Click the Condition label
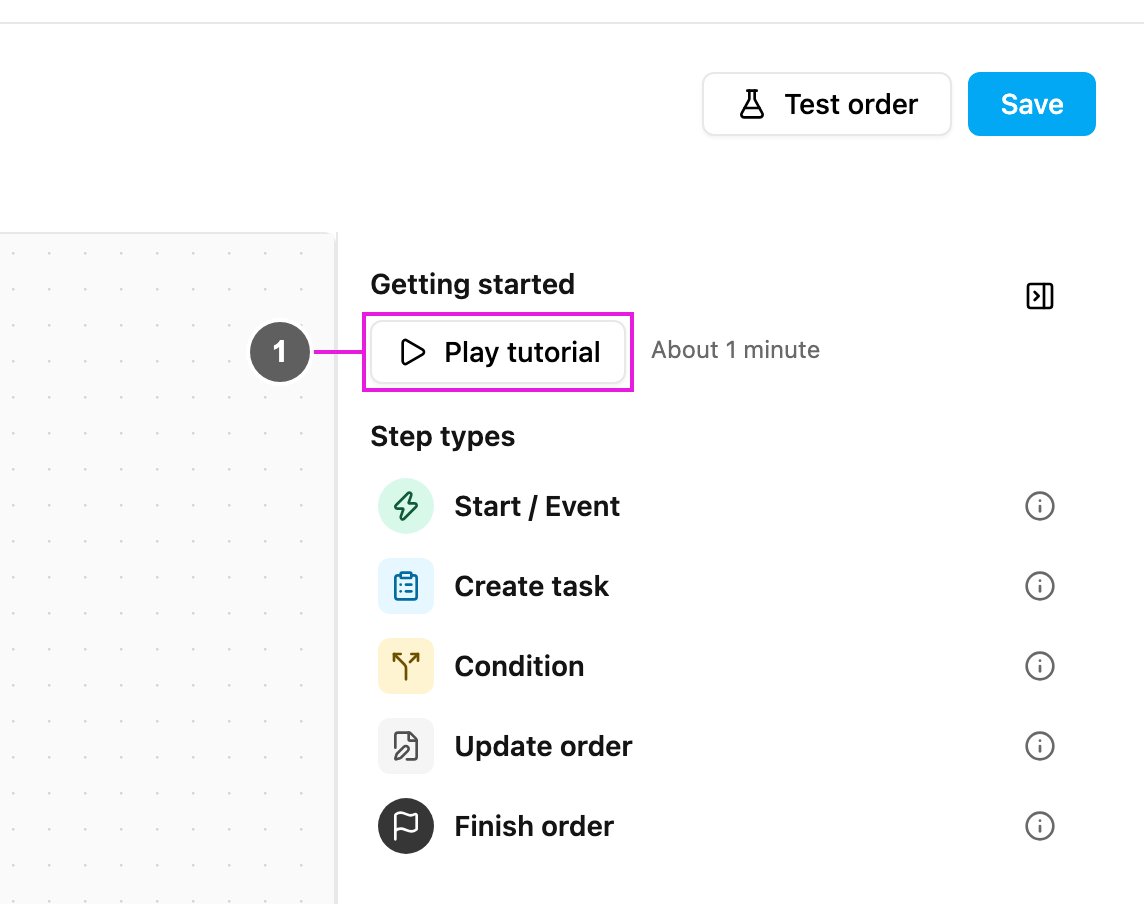The height and width of the screenshot is (904, 1144). pyautogui.click(x=519, y=666)
